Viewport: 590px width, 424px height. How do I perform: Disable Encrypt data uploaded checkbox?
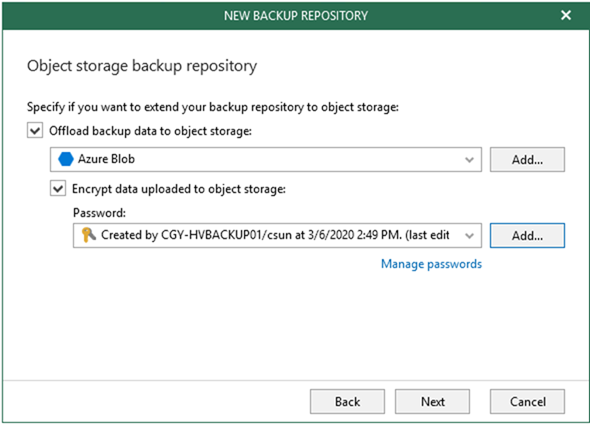pos(58,189)
